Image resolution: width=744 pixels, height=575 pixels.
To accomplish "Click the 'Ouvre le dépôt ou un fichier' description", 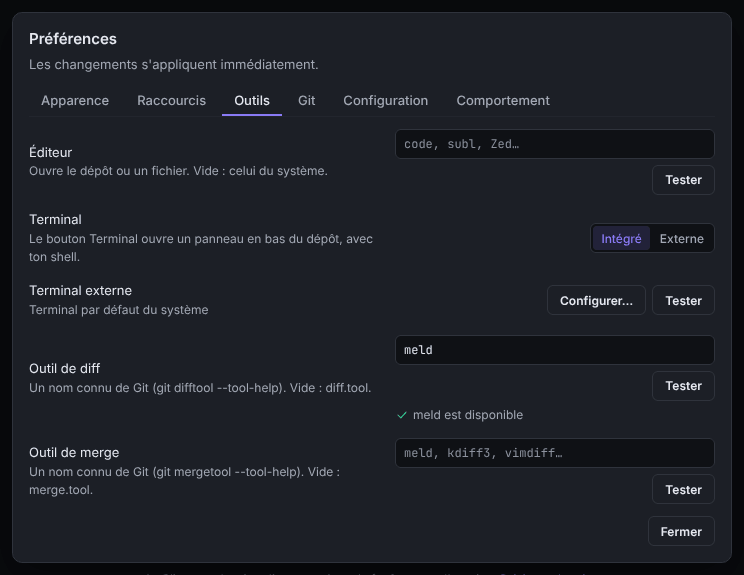I will 178,171.
